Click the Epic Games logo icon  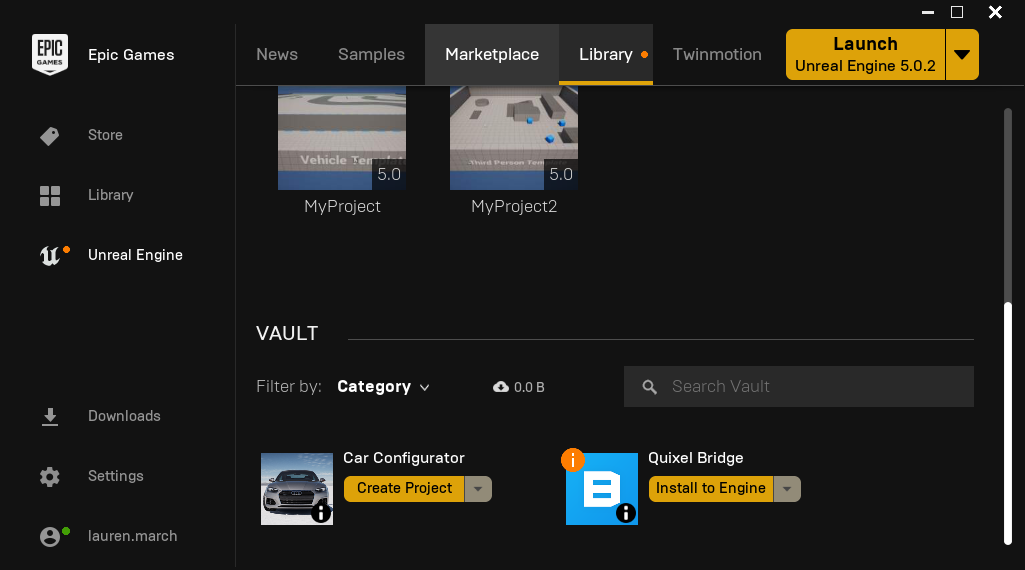[x=50, y=54]
